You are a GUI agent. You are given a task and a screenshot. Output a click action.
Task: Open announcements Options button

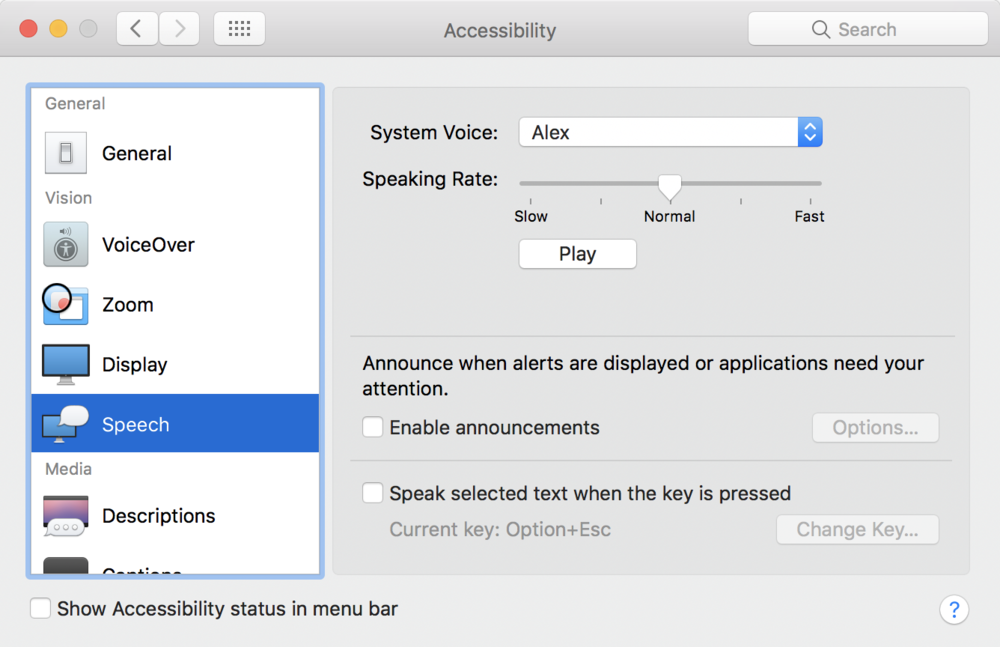(x=875, y=428)
